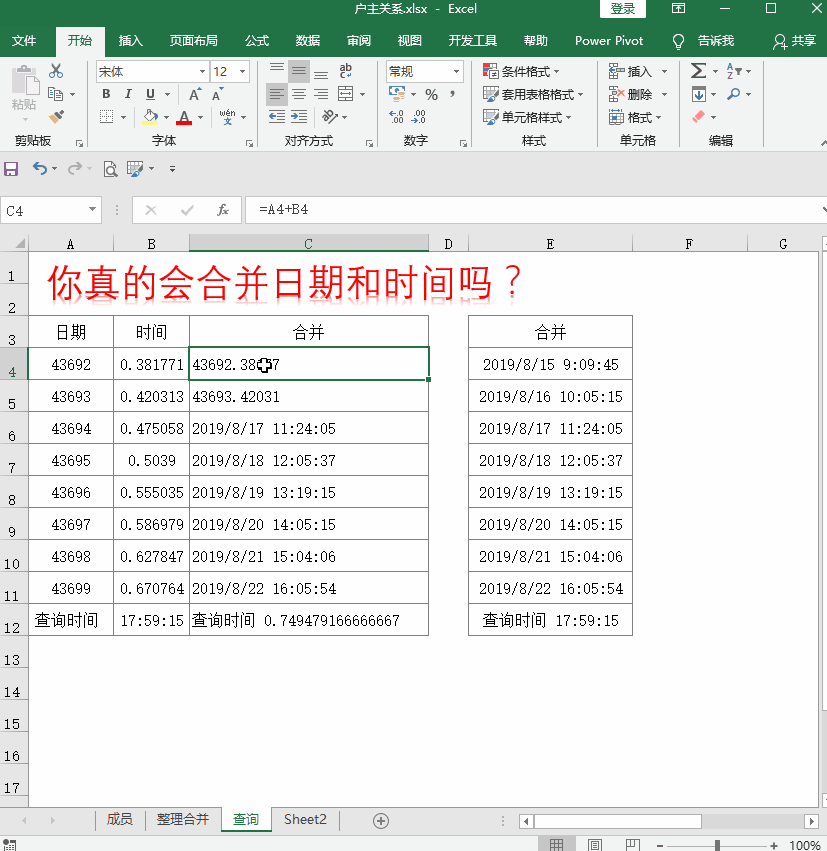The image size is (827, 851).
Task: Click the Cut scissors icon
Action: (56, 71)
